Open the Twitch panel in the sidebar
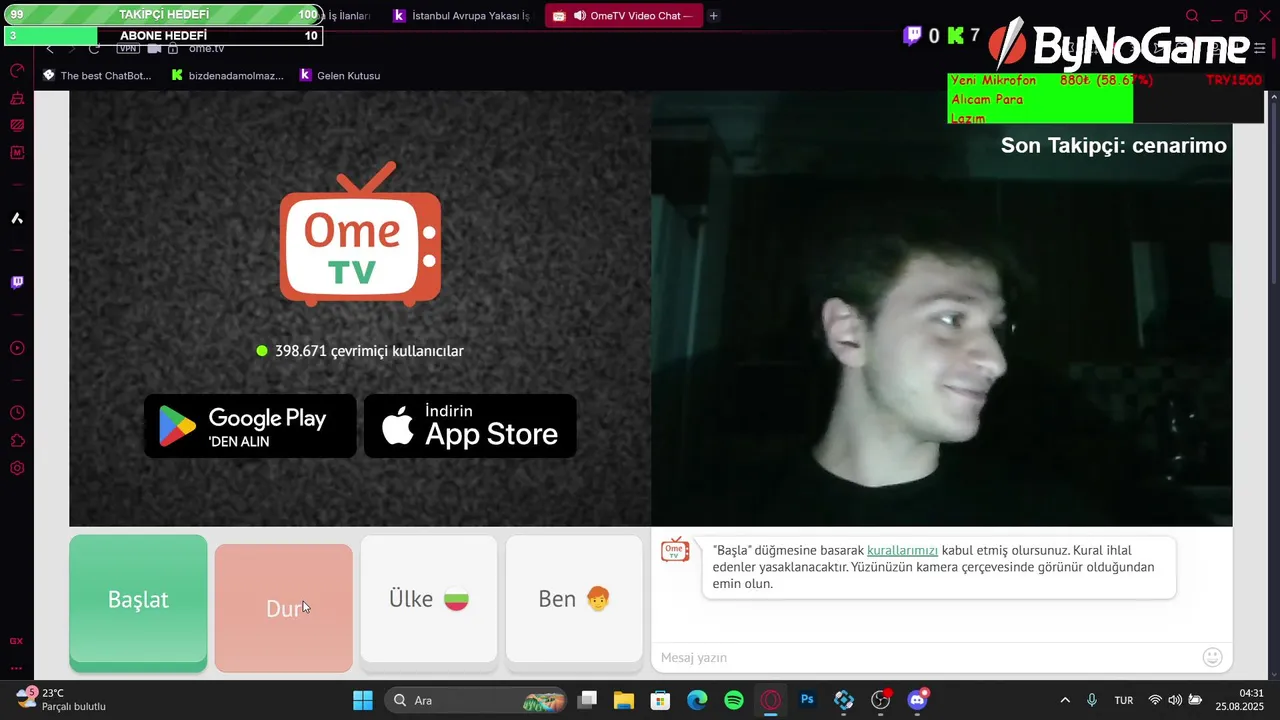 point(17,283)
